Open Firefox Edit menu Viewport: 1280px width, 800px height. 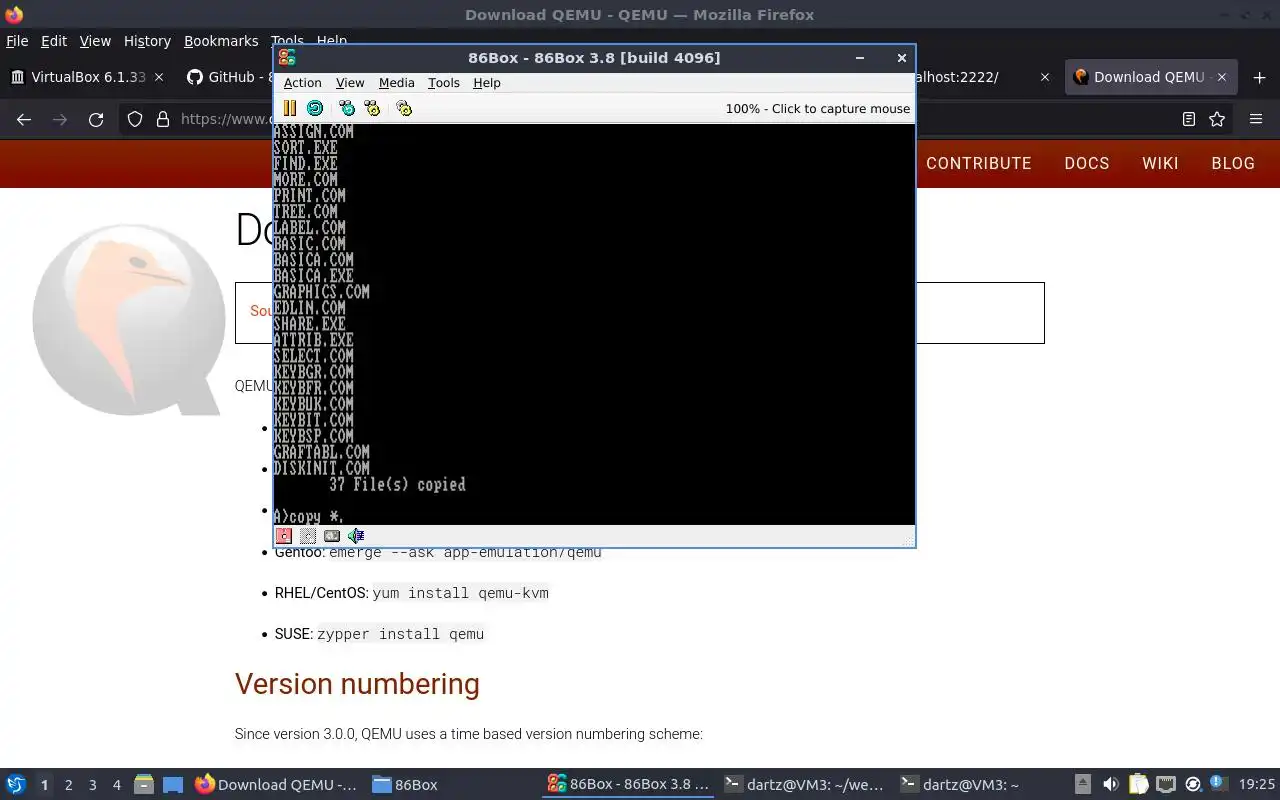pos(54,41)
